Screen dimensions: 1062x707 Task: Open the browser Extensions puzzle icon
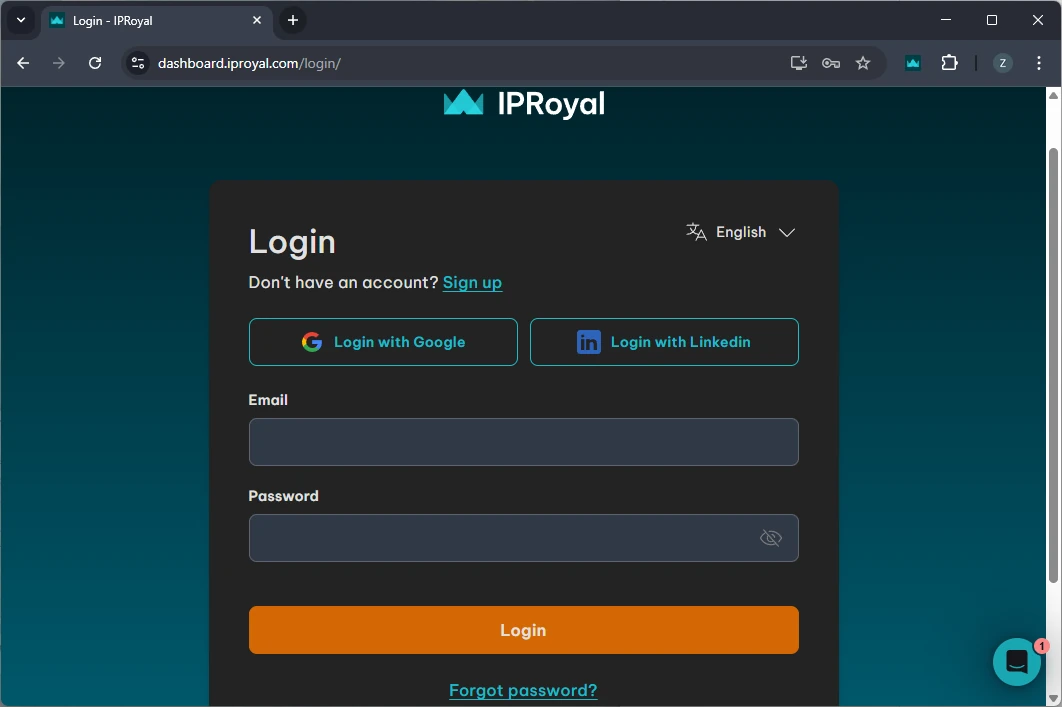click(x=949, y=63)
